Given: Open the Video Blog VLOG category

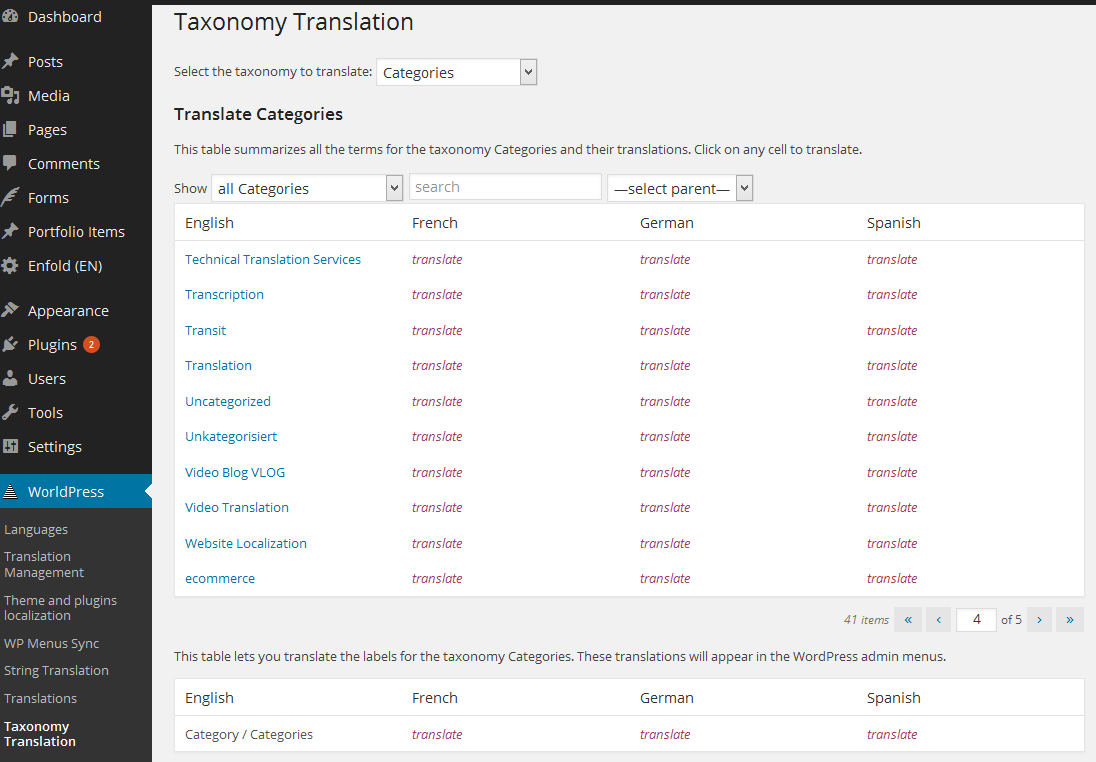Looking at the screenshot, I should (x=235, y=472).
